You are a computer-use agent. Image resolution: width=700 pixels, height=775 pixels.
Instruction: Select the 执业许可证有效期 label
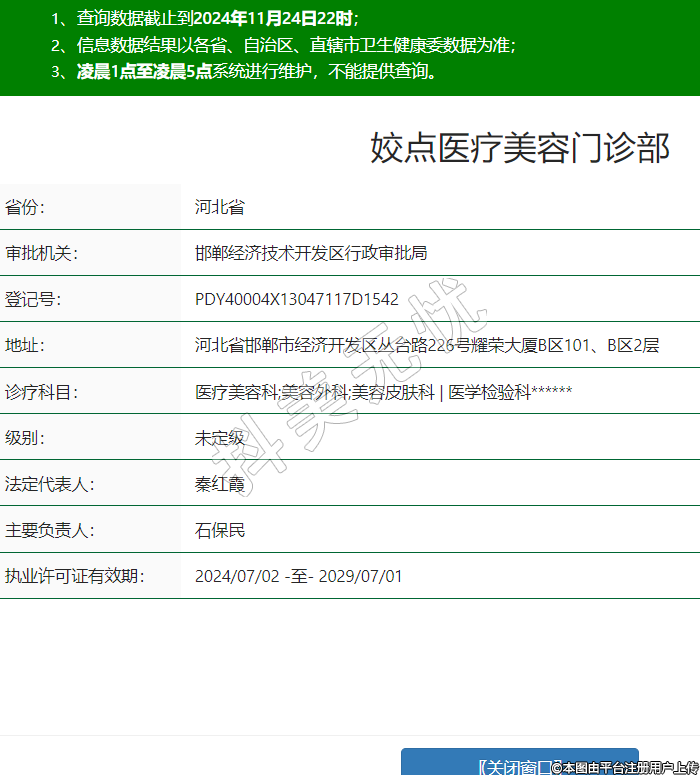click(75, 576)
